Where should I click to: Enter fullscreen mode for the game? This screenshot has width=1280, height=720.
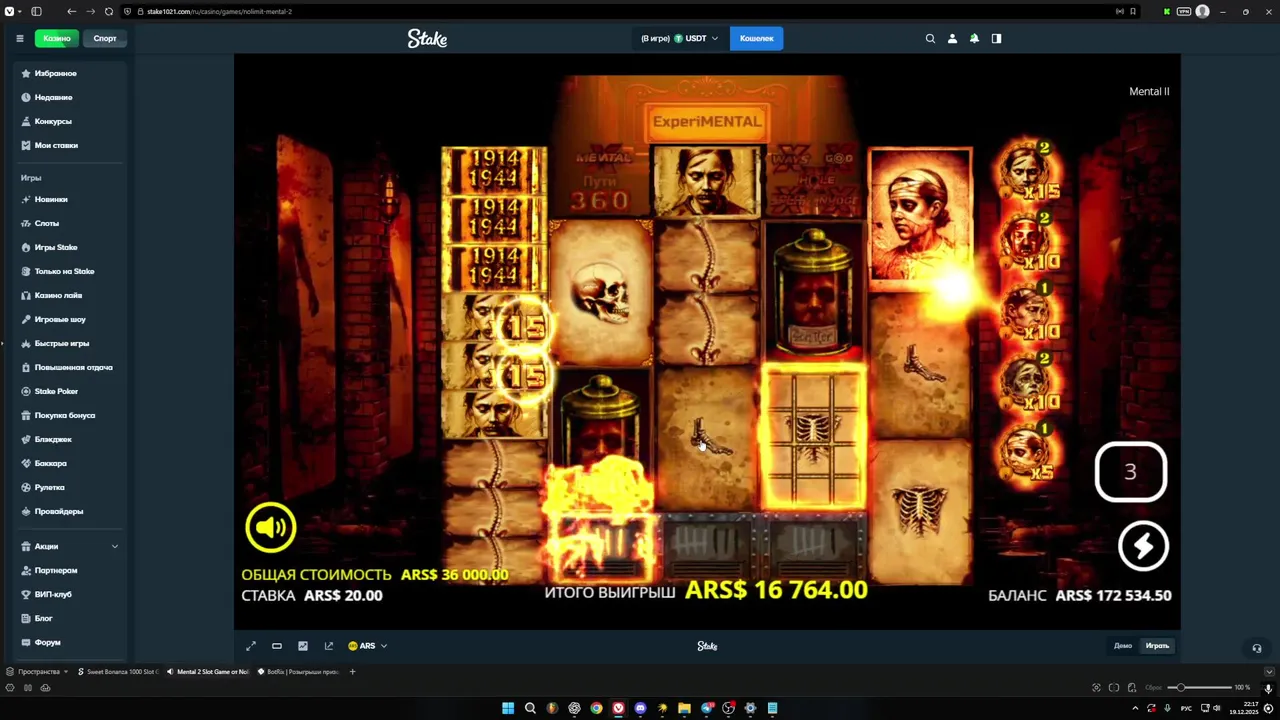251,646
